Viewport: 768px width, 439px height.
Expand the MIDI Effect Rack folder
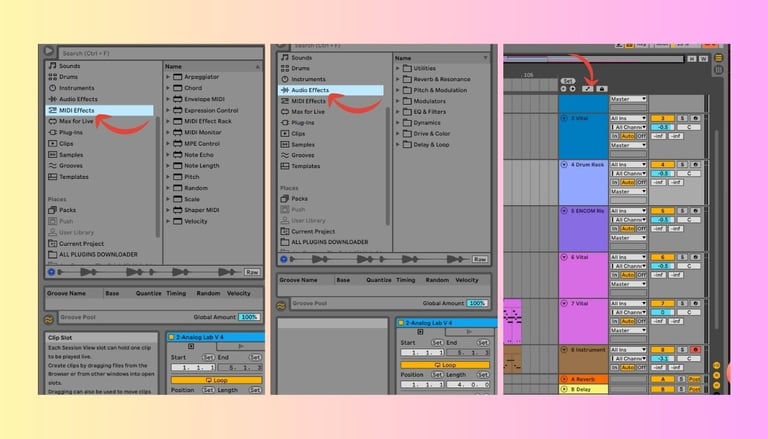coord(168,121)
